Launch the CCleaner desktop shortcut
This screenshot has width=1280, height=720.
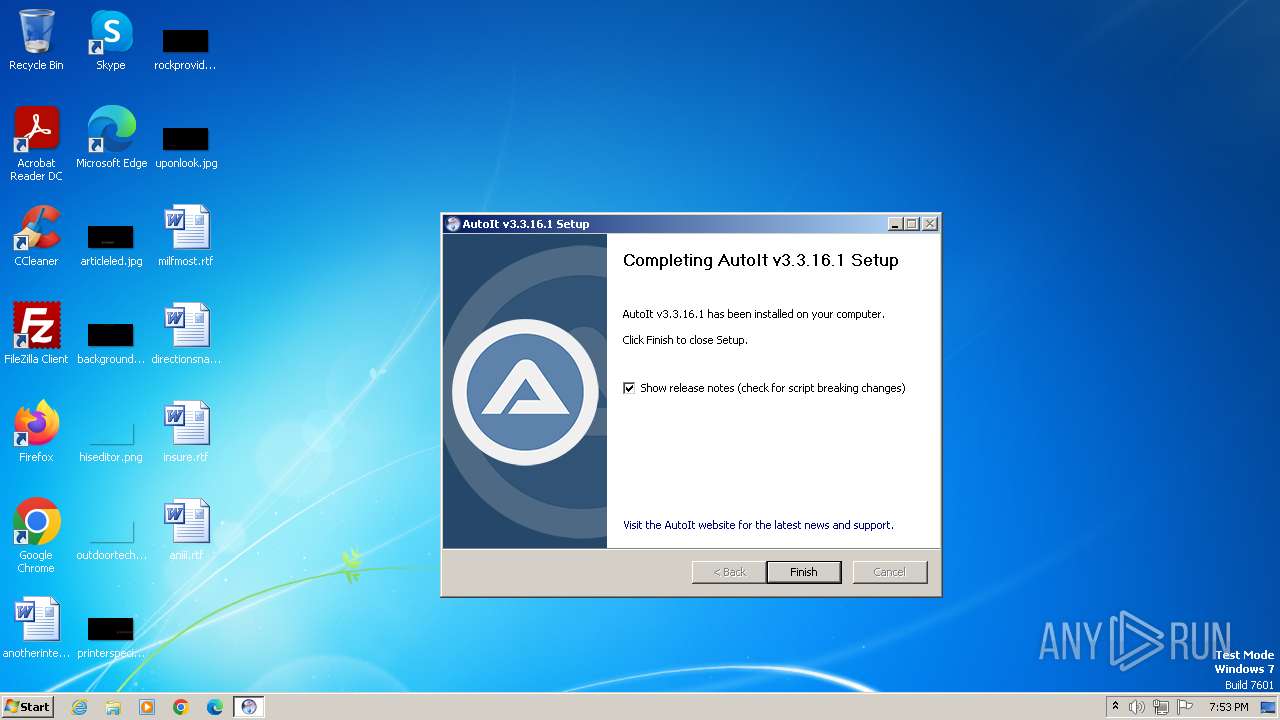[36, 236]
